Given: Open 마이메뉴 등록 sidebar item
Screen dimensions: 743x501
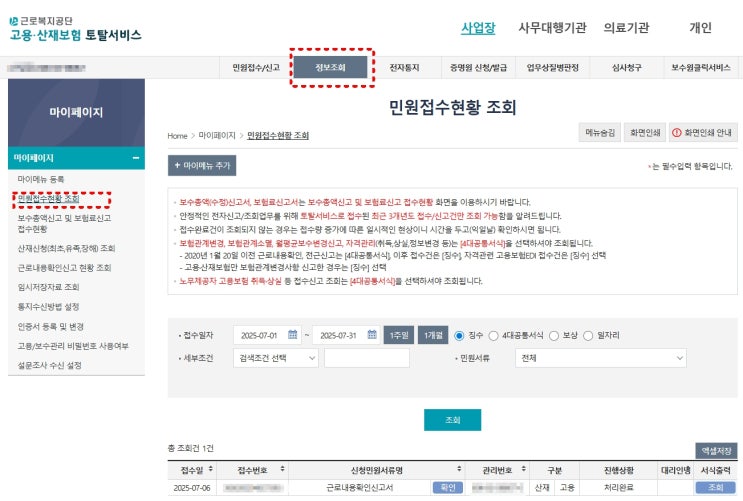Looking at the screenshot, I should coord(41,179).
